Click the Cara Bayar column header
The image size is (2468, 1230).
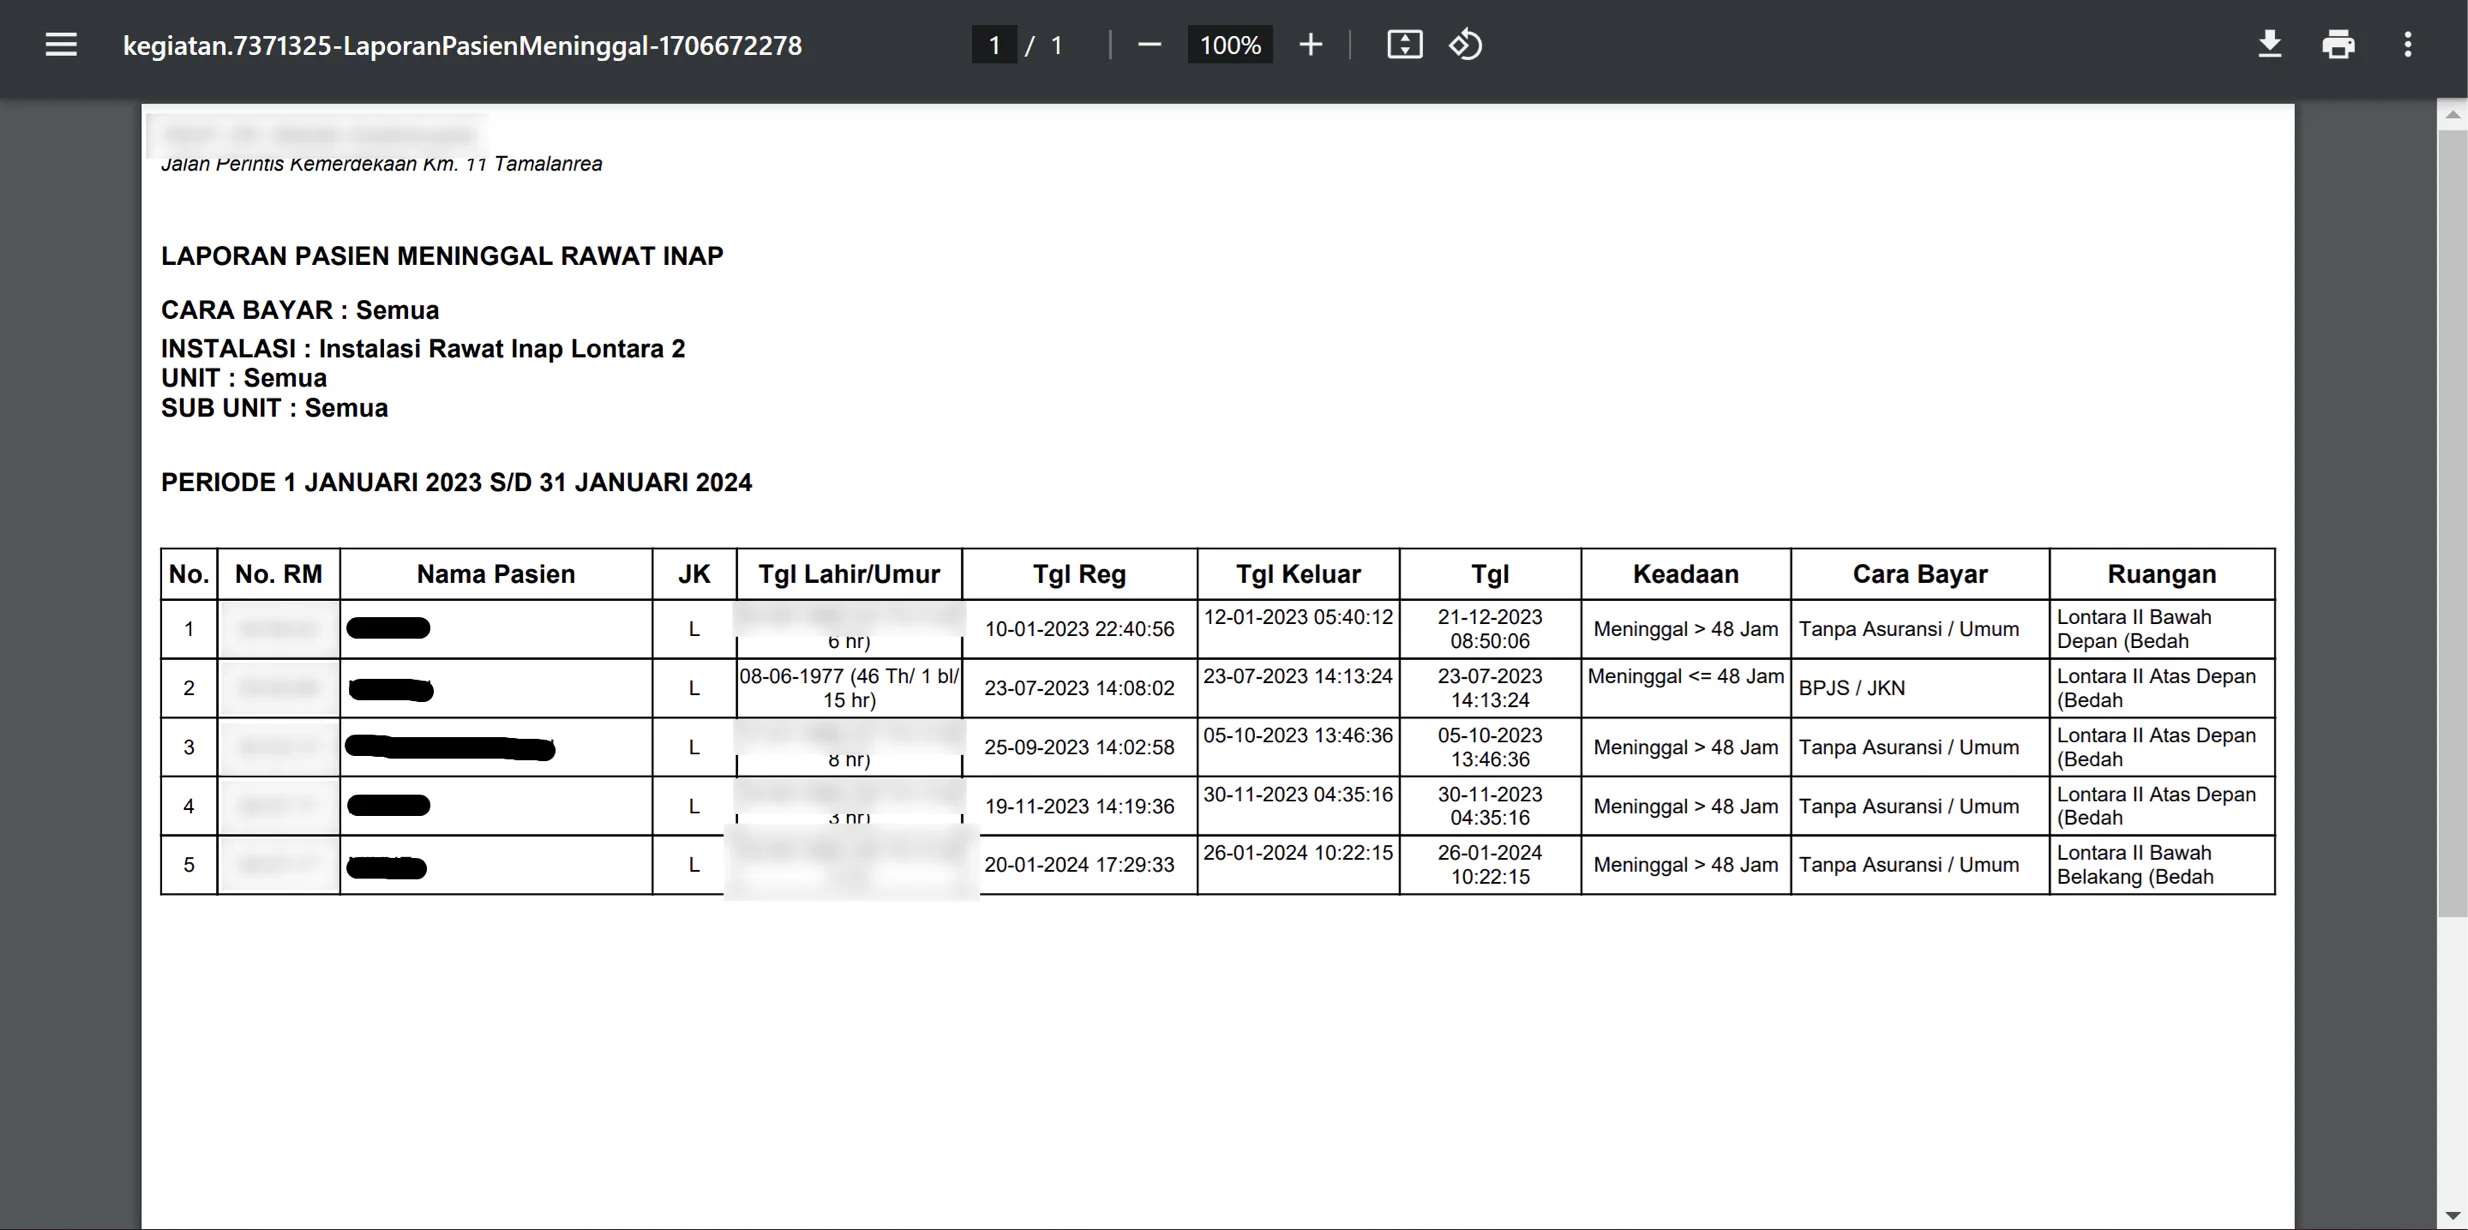[1919, 574]
